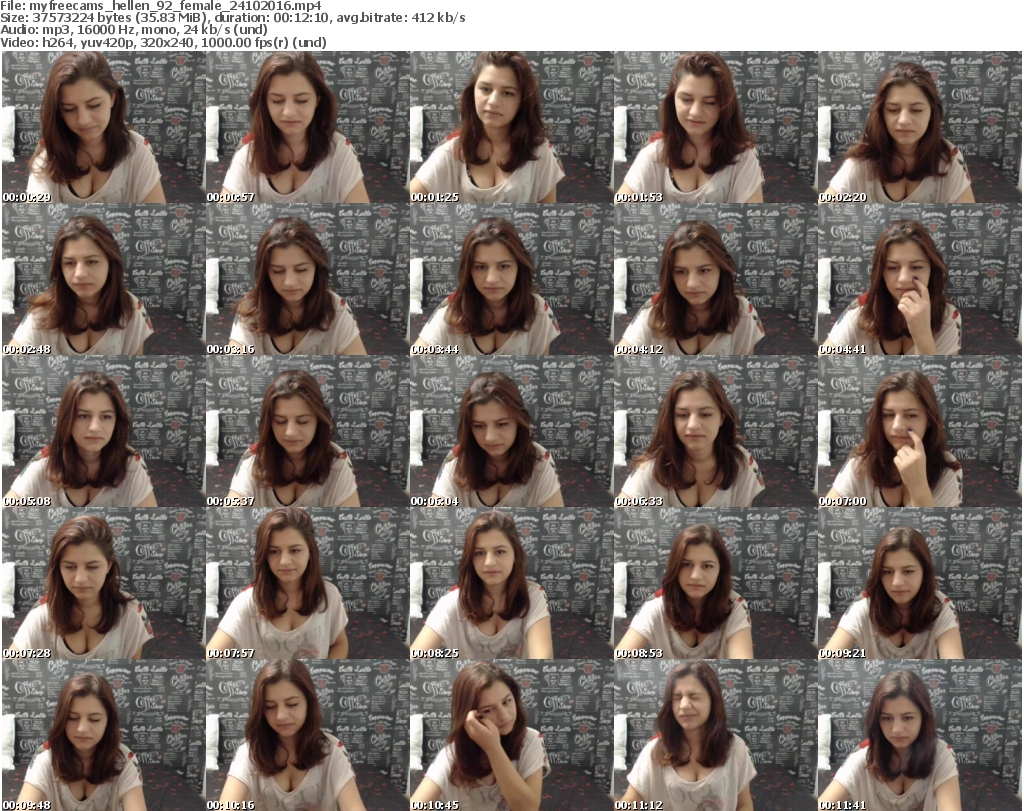Viewport: 1024px width, 811px height.
Task: Select the thumbnail frame at 00:03:44
Action: 511,279
